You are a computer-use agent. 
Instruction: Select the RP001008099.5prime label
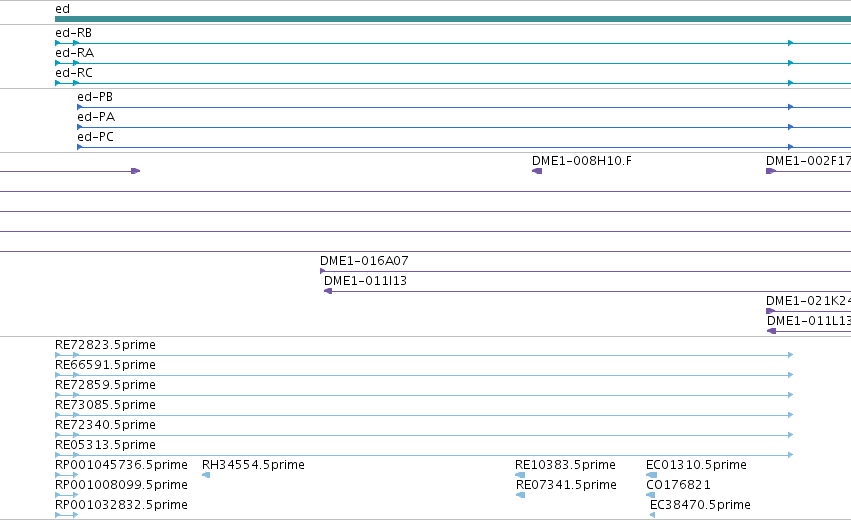pos(122,485)
